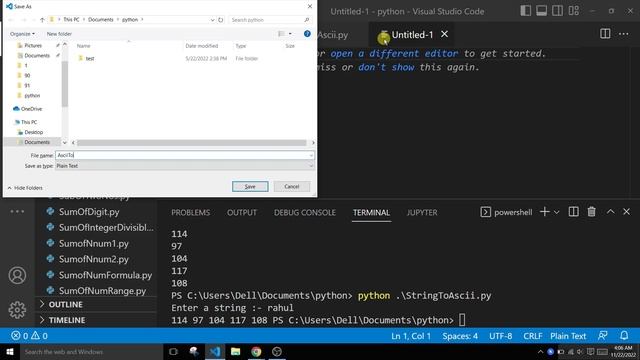Screen dimensions: 640x360
Task: Click the Search python box
Action: pos(270,20)
